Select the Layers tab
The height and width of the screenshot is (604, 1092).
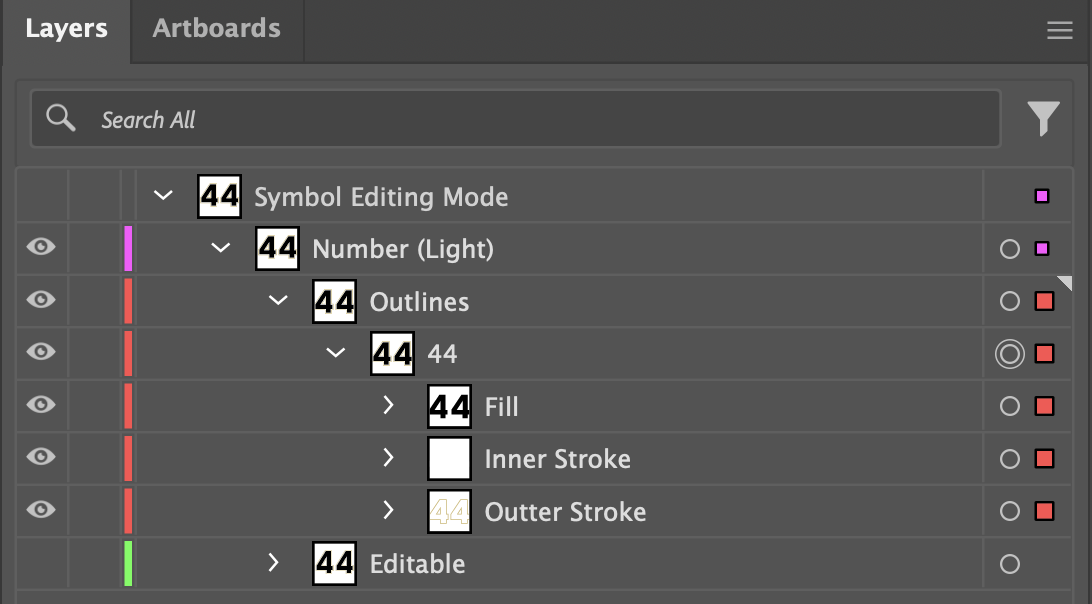tap(66, 28)
